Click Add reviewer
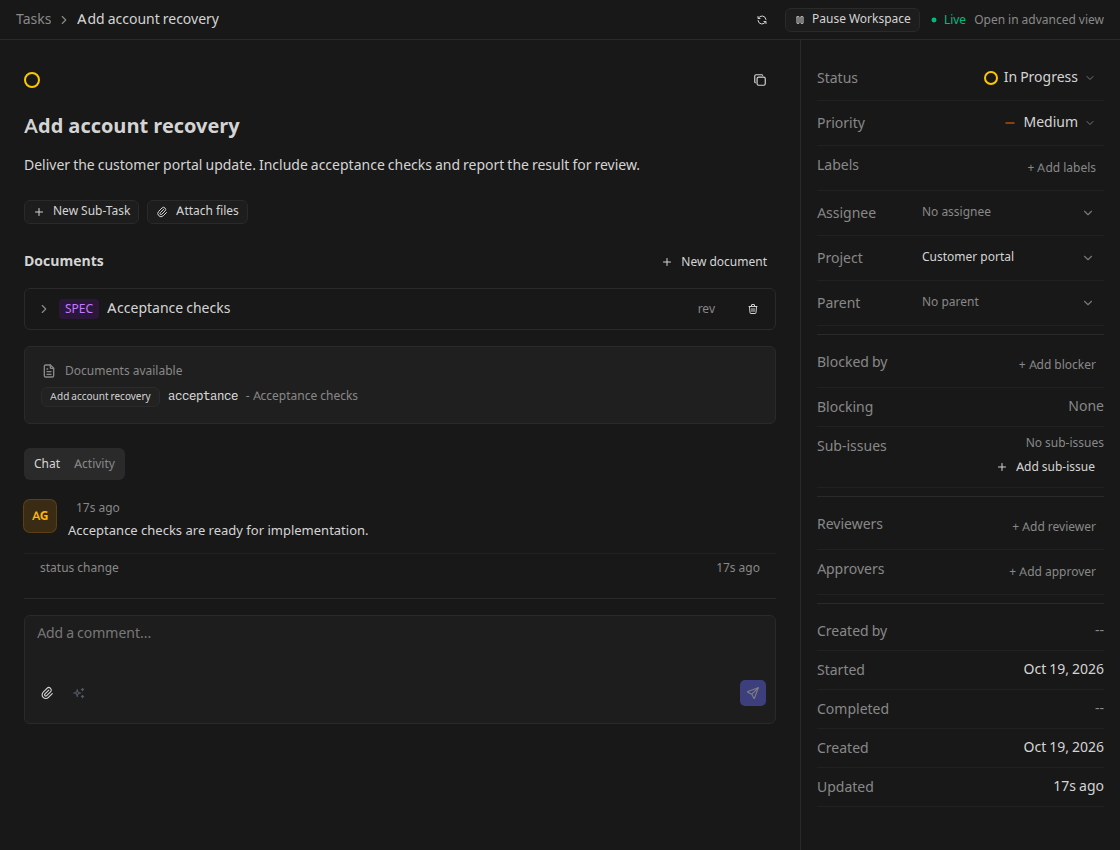1120x850 pixels. click(x=1054, y=527)
